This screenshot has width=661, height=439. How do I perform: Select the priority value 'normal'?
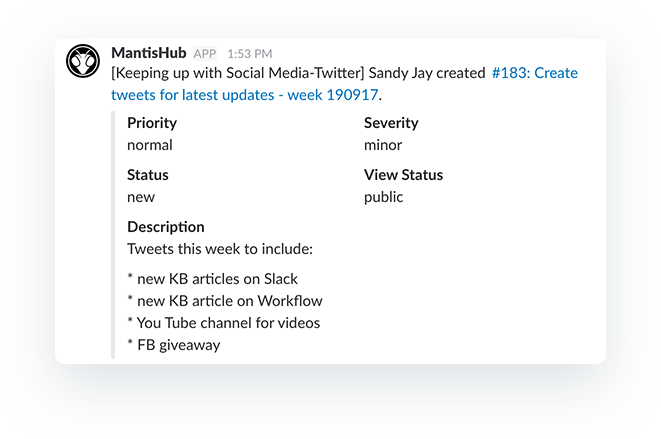[x=150, y=145]
